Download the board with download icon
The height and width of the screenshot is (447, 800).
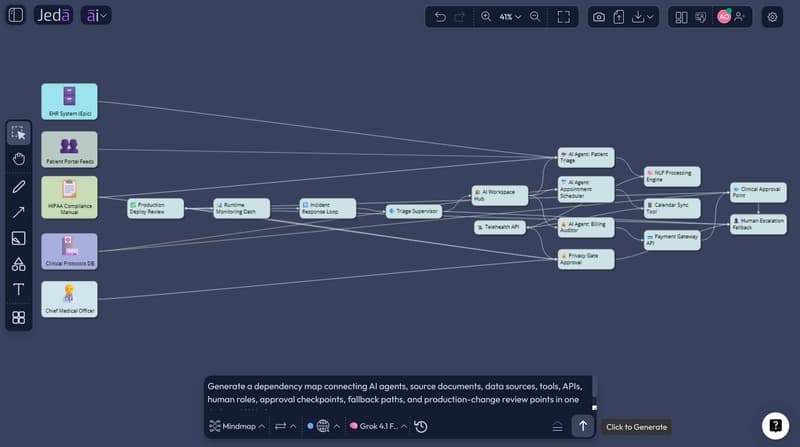click(638, 17)
